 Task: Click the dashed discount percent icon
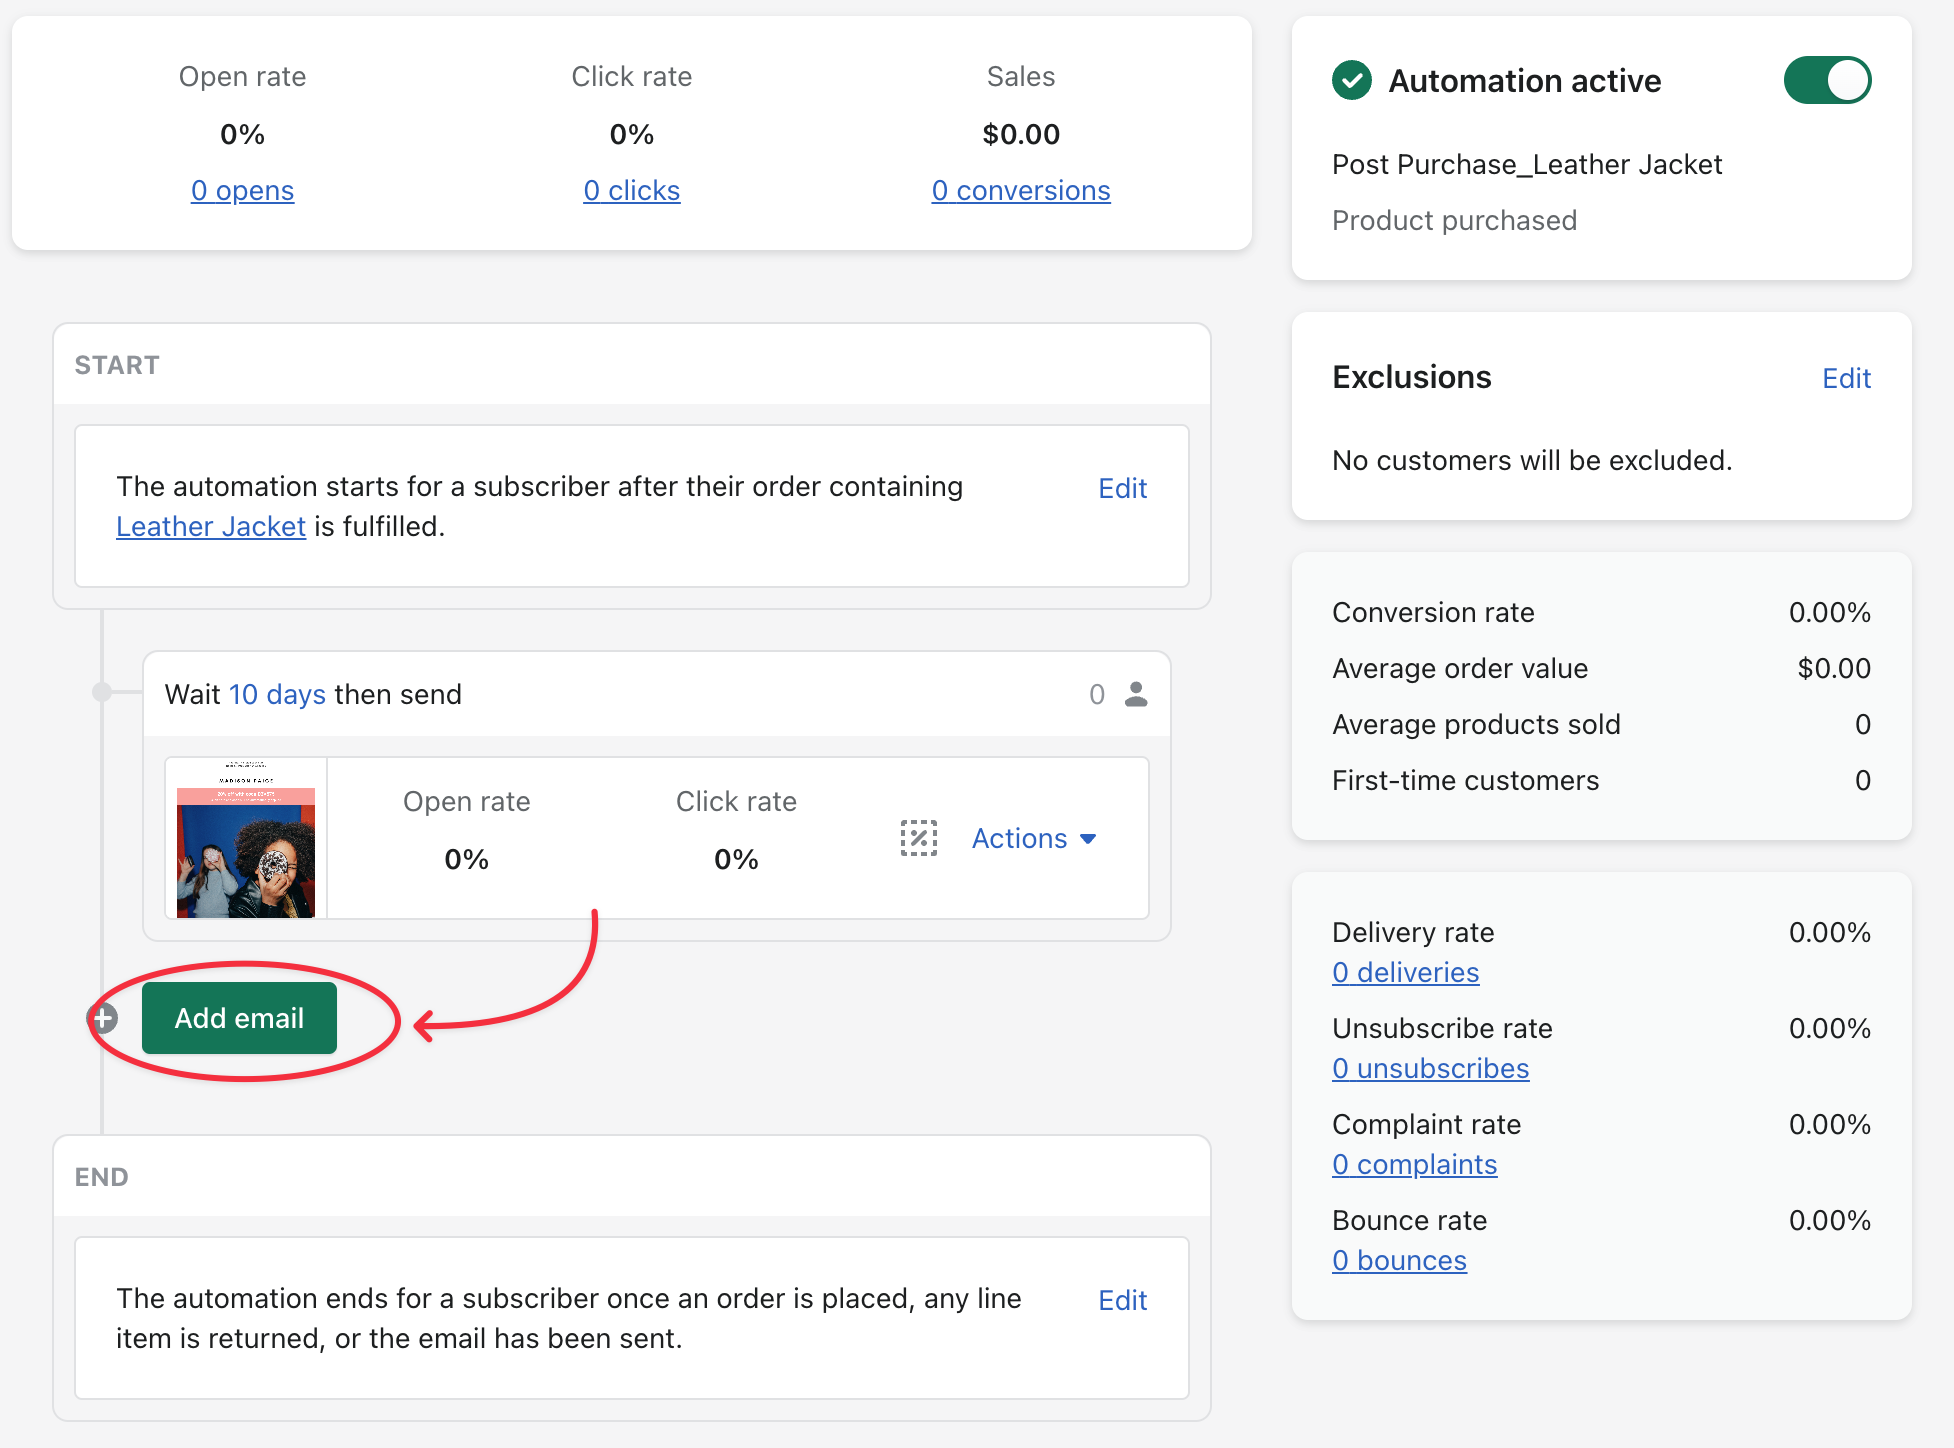pos(918,838)
